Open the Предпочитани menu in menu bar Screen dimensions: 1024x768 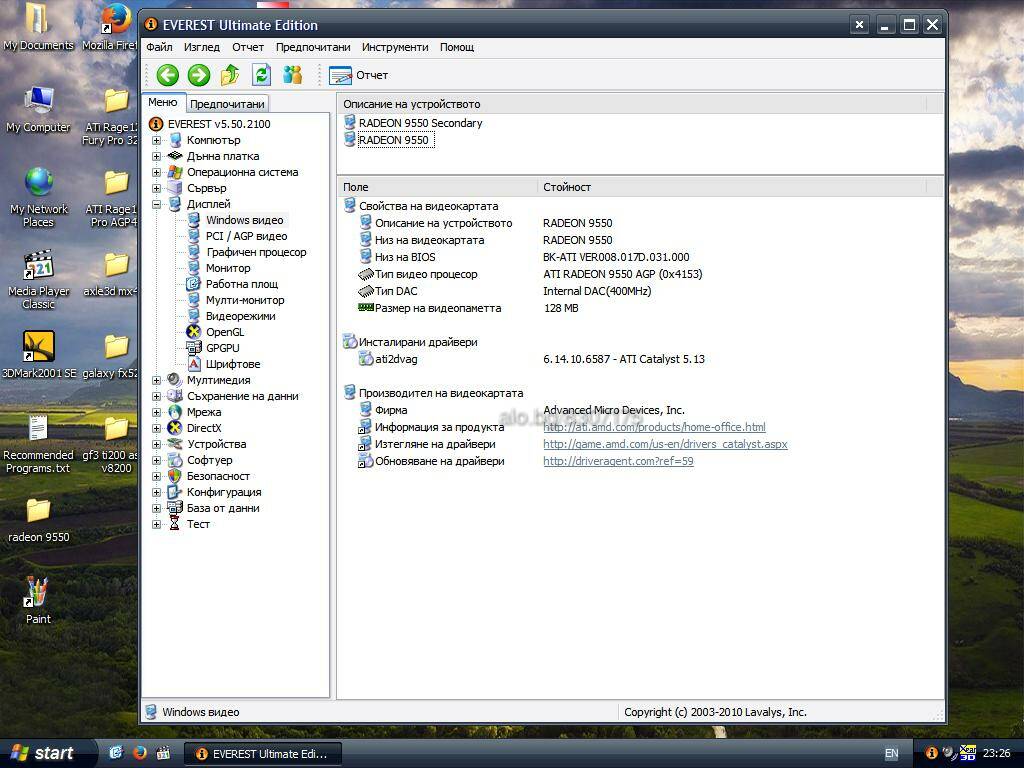pos(313,47)
